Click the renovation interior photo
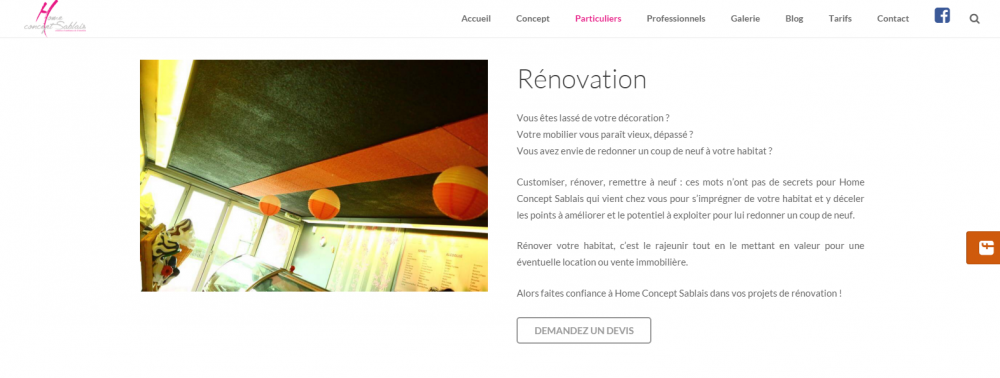The width and height of the screenshot is (1000, 378). tap(314, 175)
